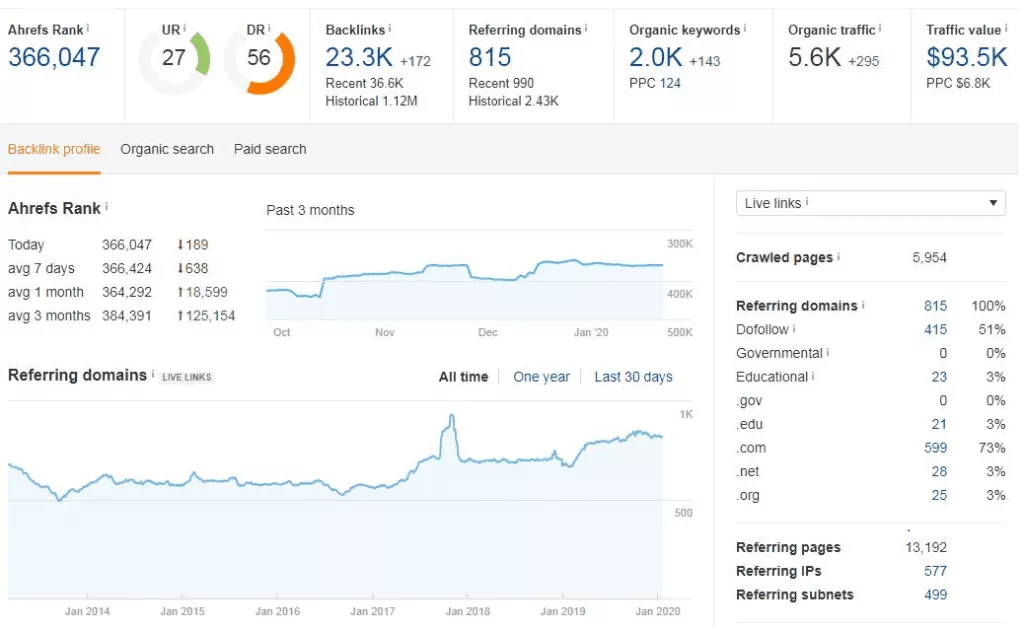Click the DR gauge showing 56

click(261, 57)
